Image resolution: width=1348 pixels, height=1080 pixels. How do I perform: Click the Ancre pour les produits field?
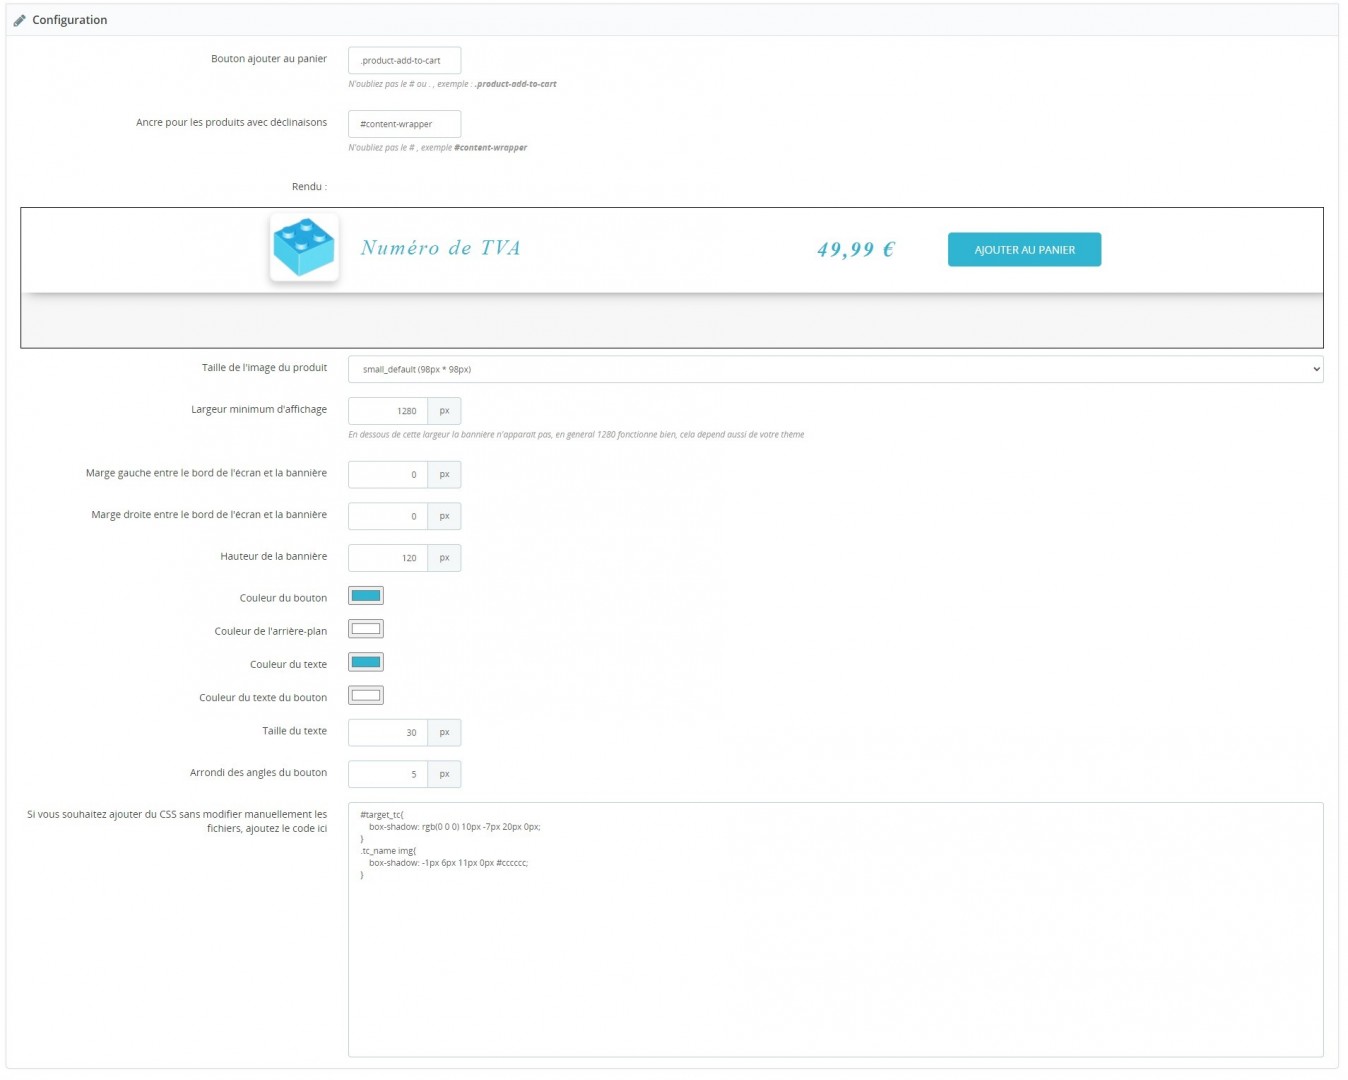pyautogui.click(x=404, y=124)
